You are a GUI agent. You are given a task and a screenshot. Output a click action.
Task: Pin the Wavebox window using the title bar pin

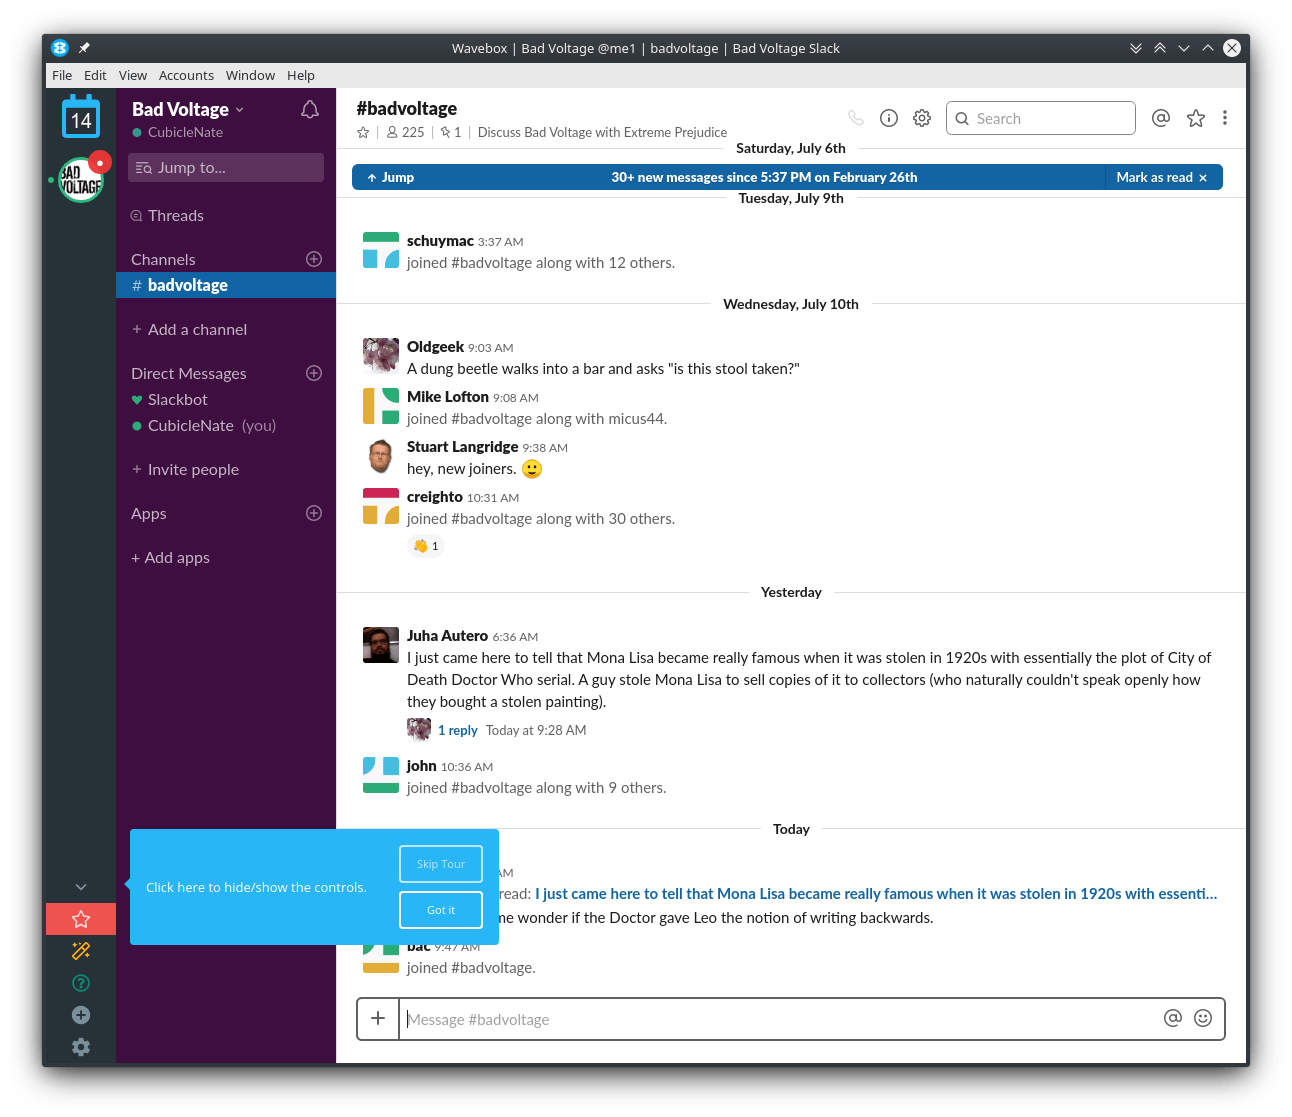(x=85, y=48)
